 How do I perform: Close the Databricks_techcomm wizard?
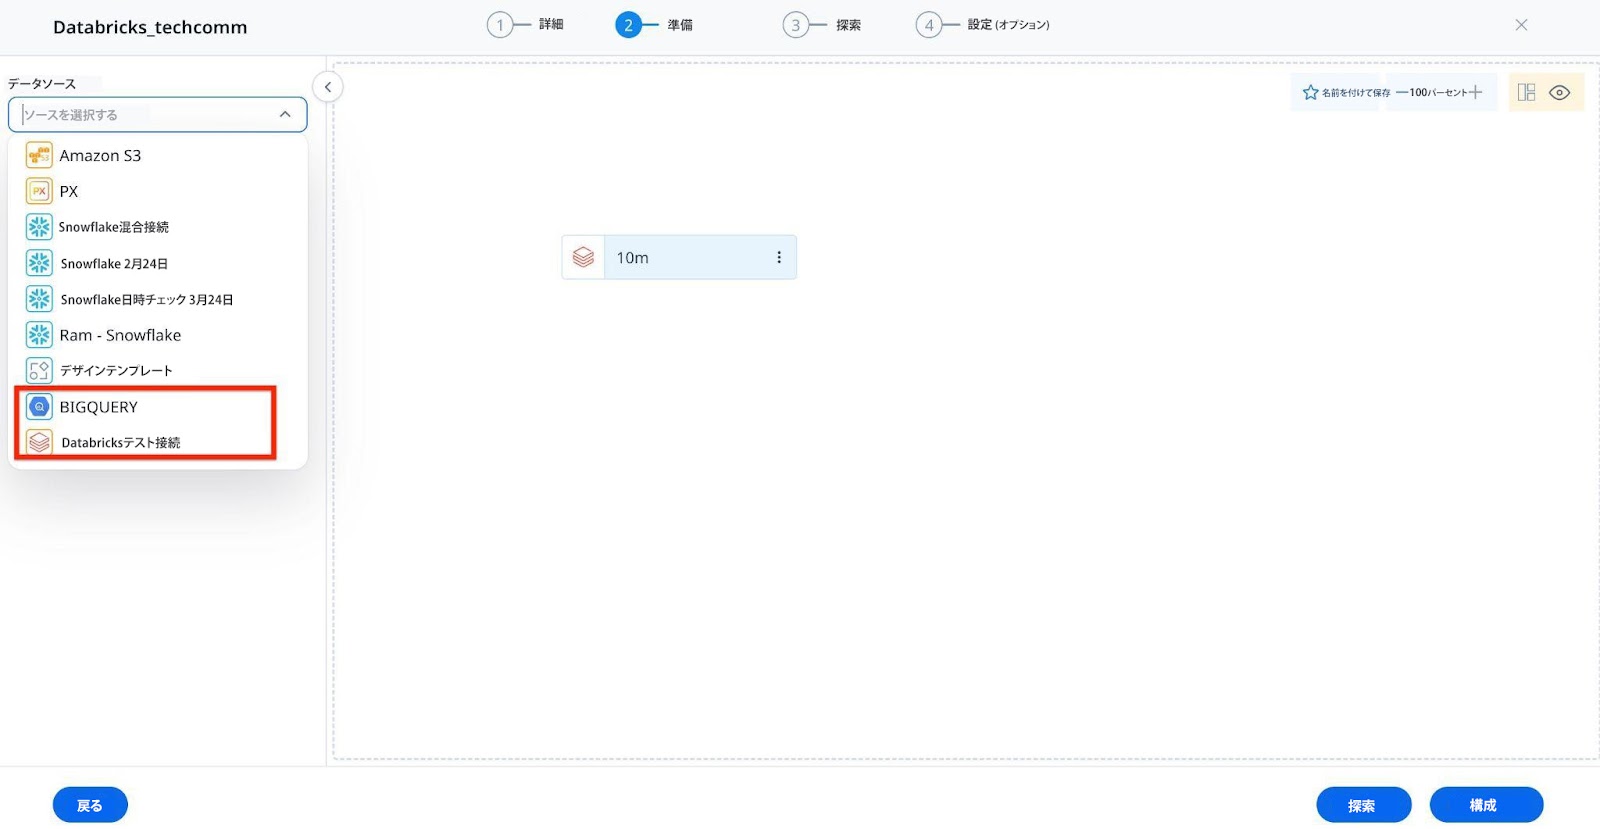(1521, 25)
